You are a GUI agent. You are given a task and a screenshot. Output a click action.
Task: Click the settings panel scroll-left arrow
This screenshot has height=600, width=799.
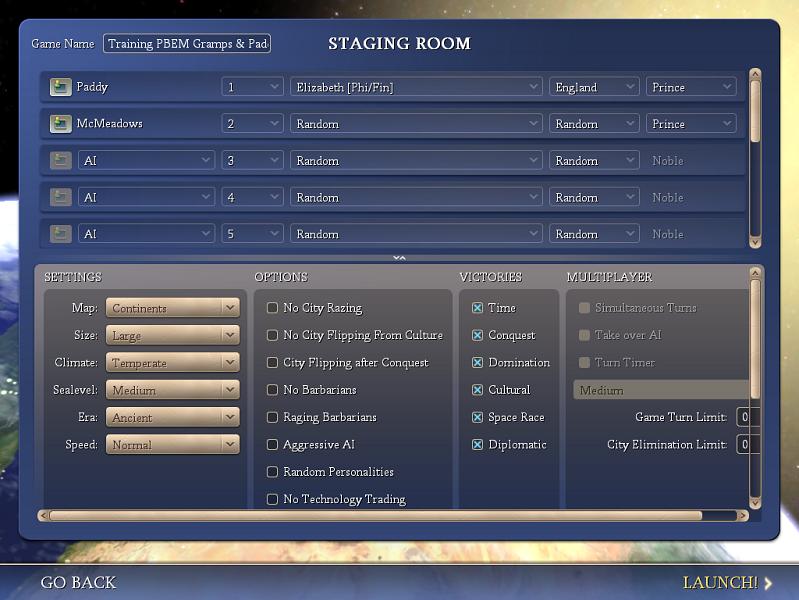coord(43,516)
